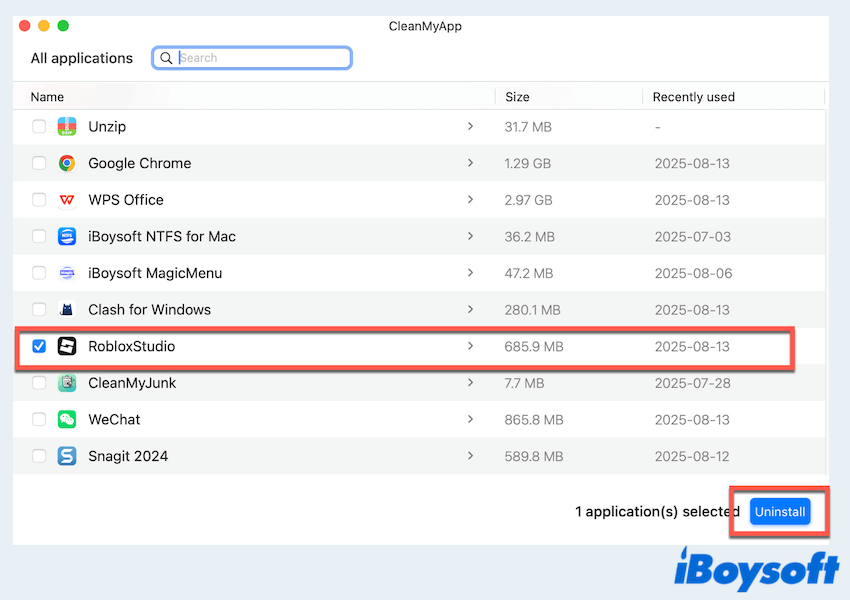Click the WPS Office app icon
This screenshot has height=600, width=850.
67,200
